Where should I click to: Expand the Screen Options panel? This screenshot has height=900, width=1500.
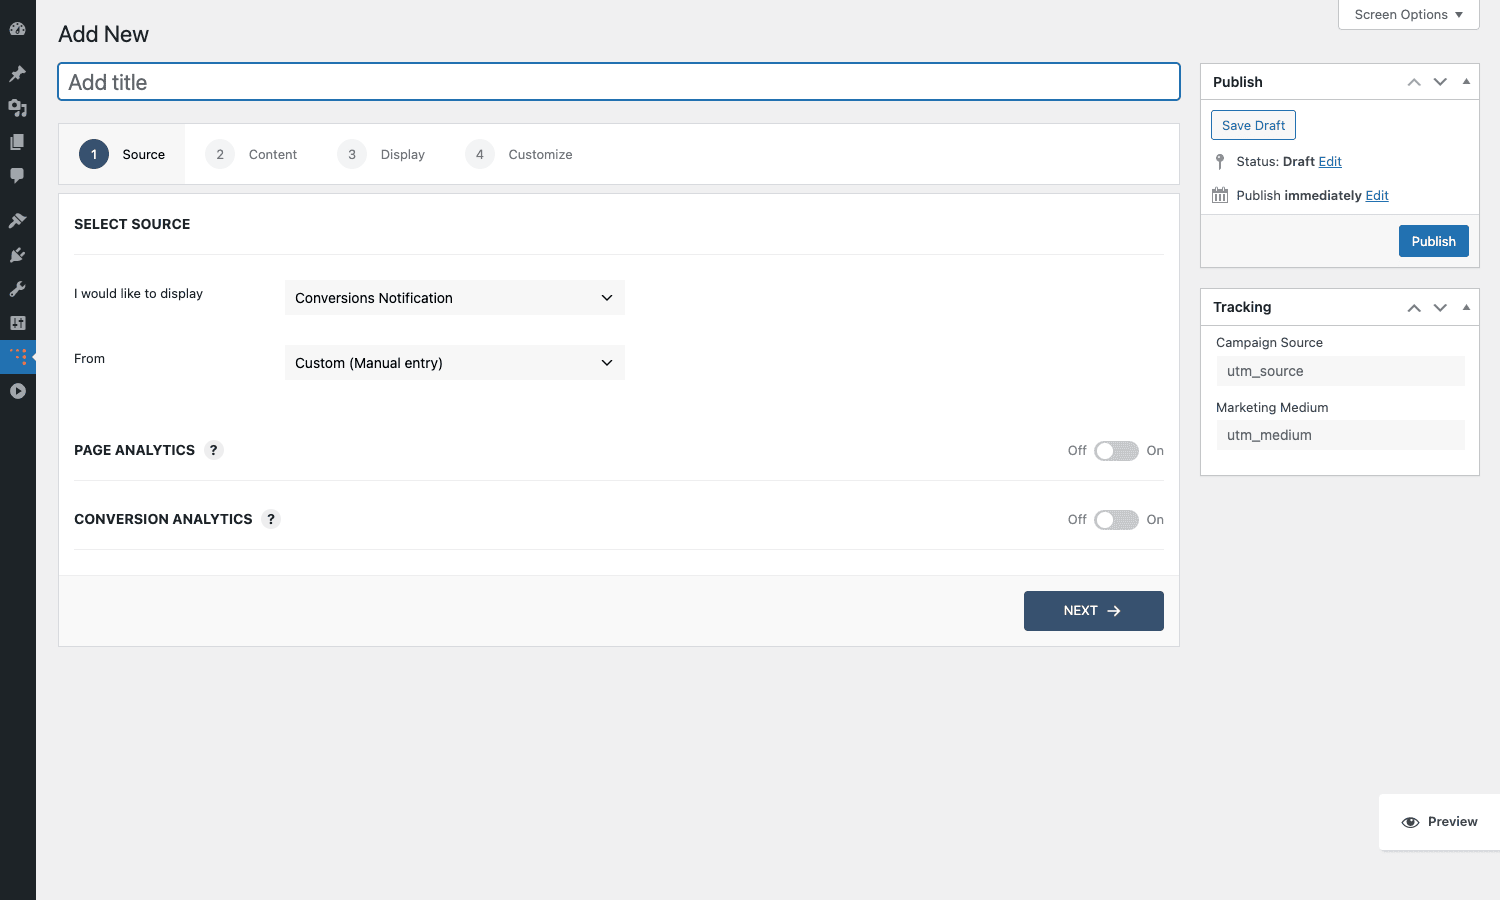(x=1408, y=14)
